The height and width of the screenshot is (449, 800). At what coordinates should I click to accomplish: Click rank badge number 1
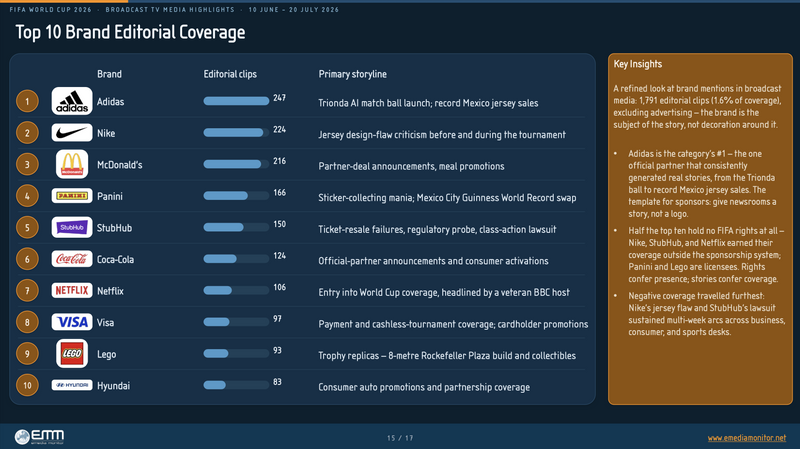[x=28, y=101]
